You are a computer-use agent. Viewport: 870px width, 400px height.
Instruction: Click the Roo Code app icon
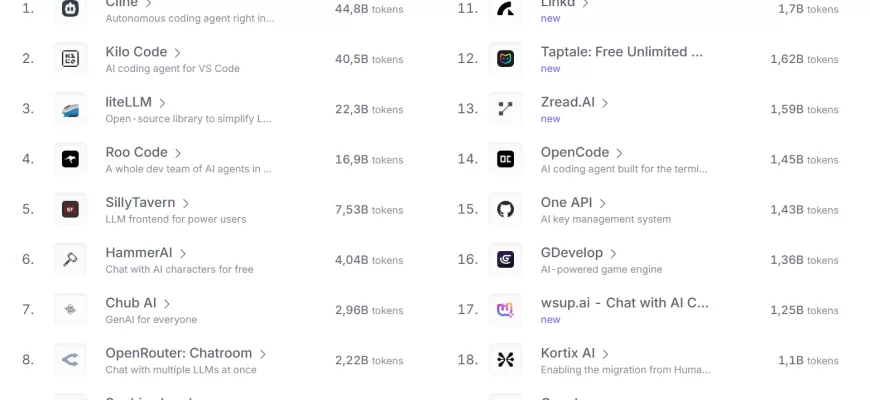click(70, 159)
